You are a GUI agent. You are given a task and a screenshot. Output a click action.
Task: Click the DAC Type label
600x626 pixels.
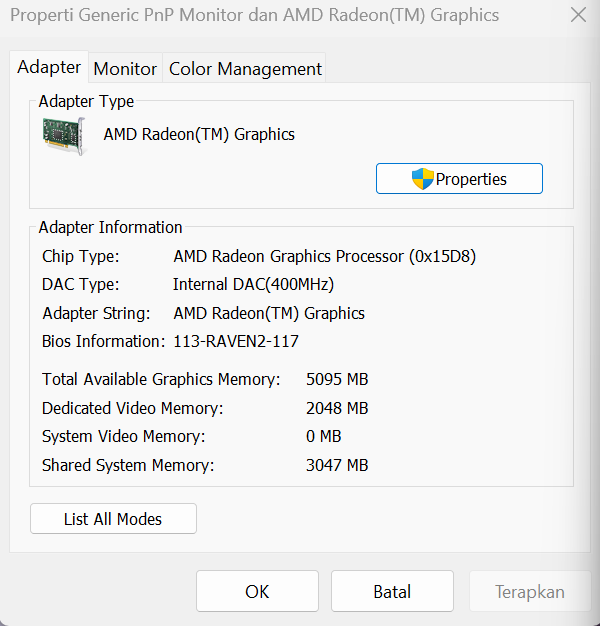click(81, 285)
